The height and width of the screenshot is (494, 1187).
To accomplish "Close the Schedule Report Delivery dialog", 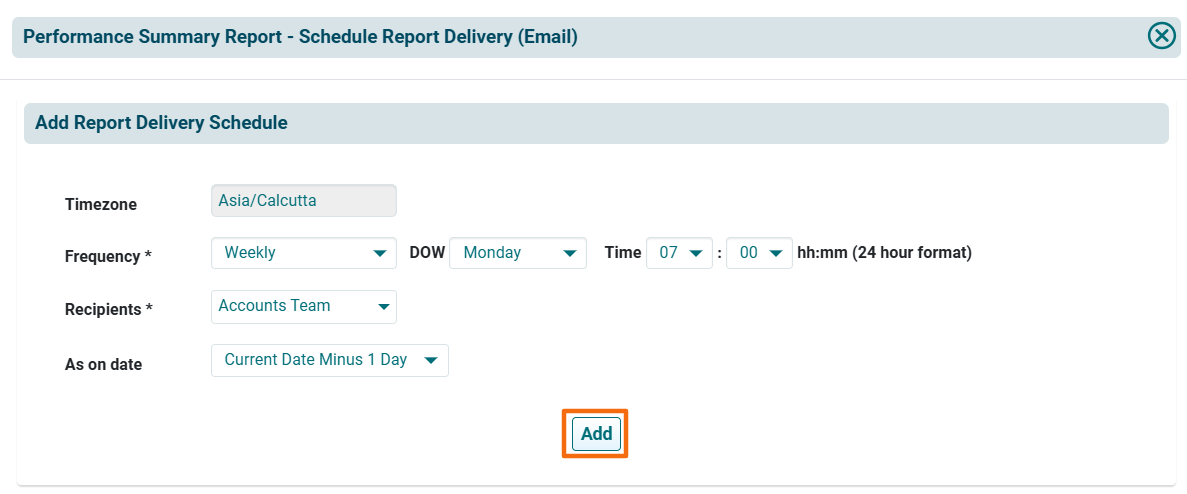I will (1161, 37).
